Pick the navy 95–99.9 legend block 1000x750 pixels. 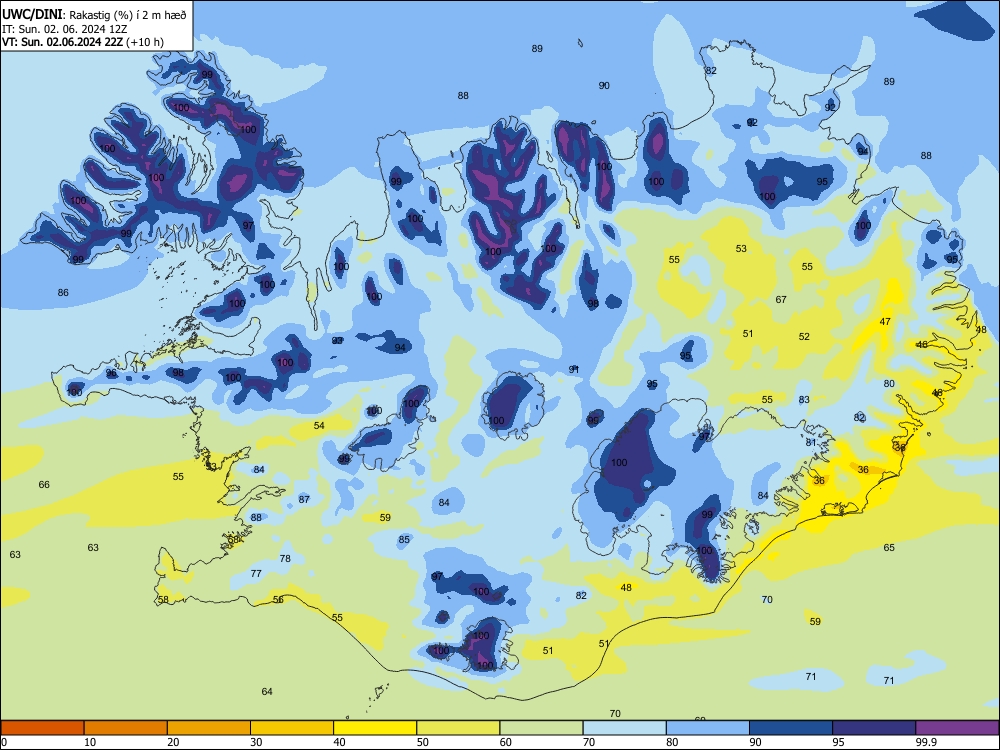(x=874, y=728)
